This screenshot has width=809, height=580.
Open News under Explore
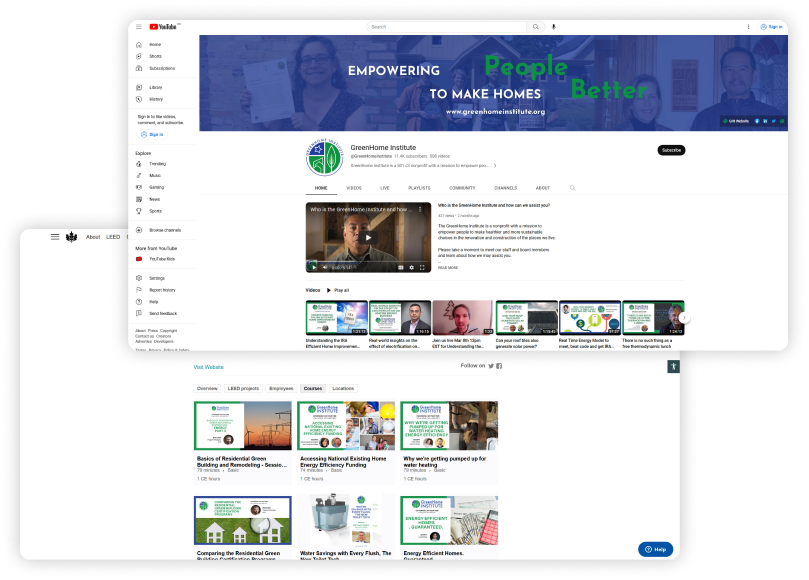tap(149, 199)
